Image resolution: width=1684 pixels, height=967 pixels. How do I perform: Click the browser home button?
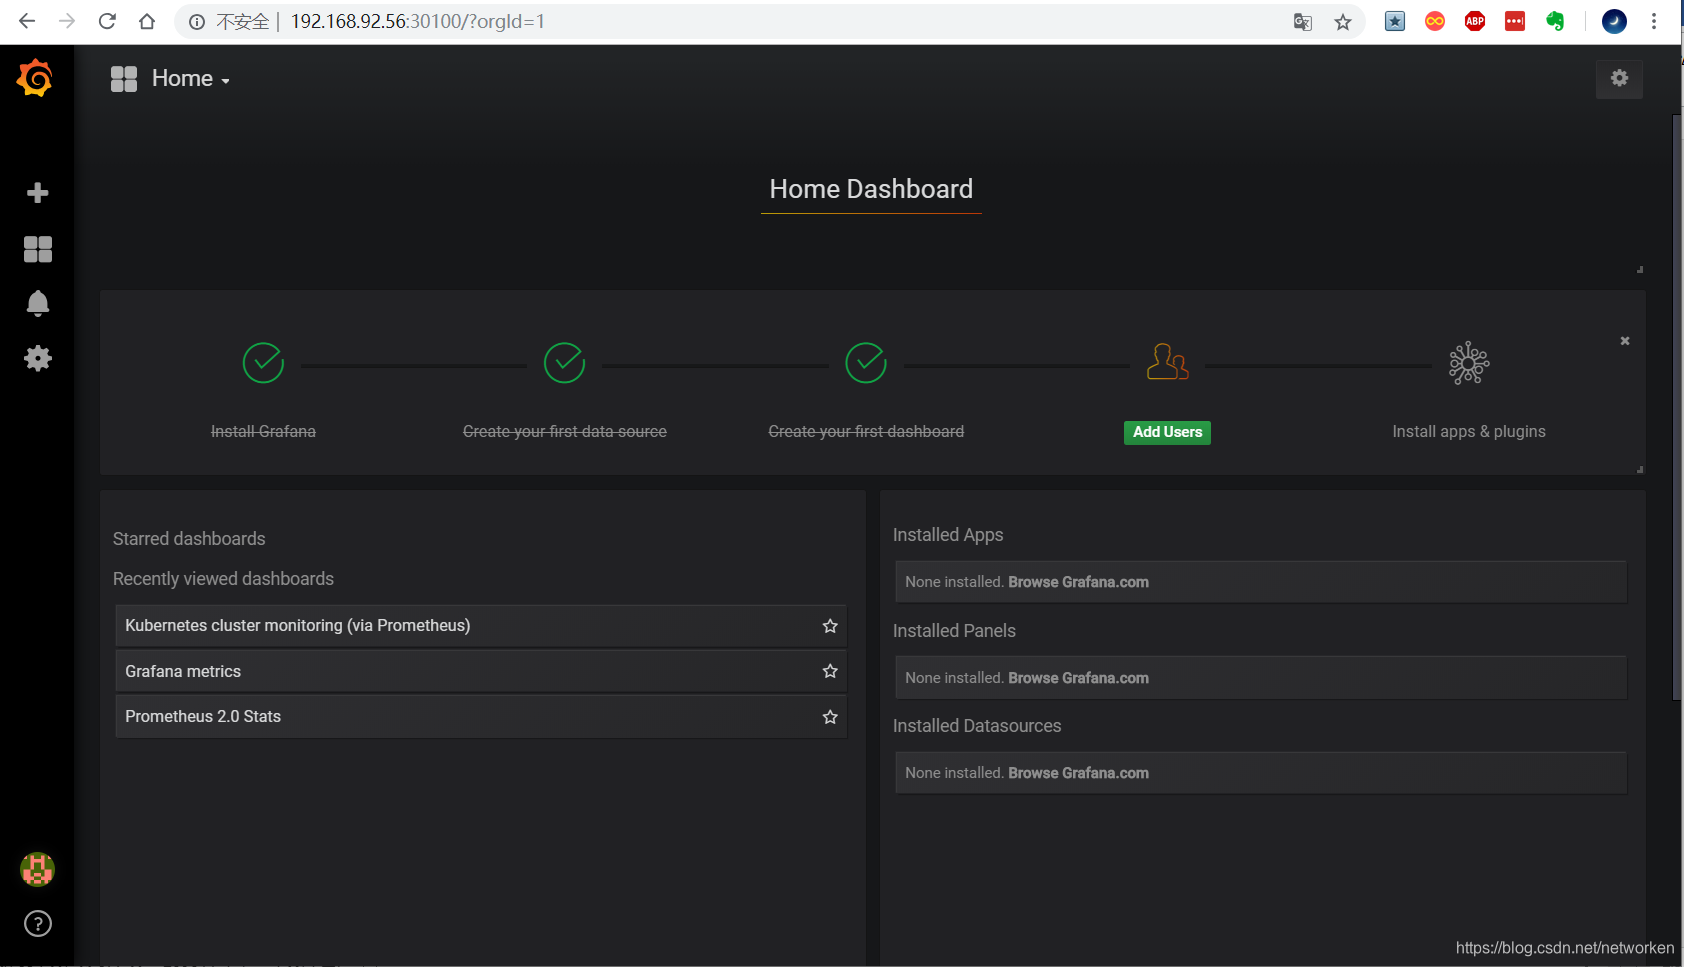pyautogui.click(x=147, y=21)
